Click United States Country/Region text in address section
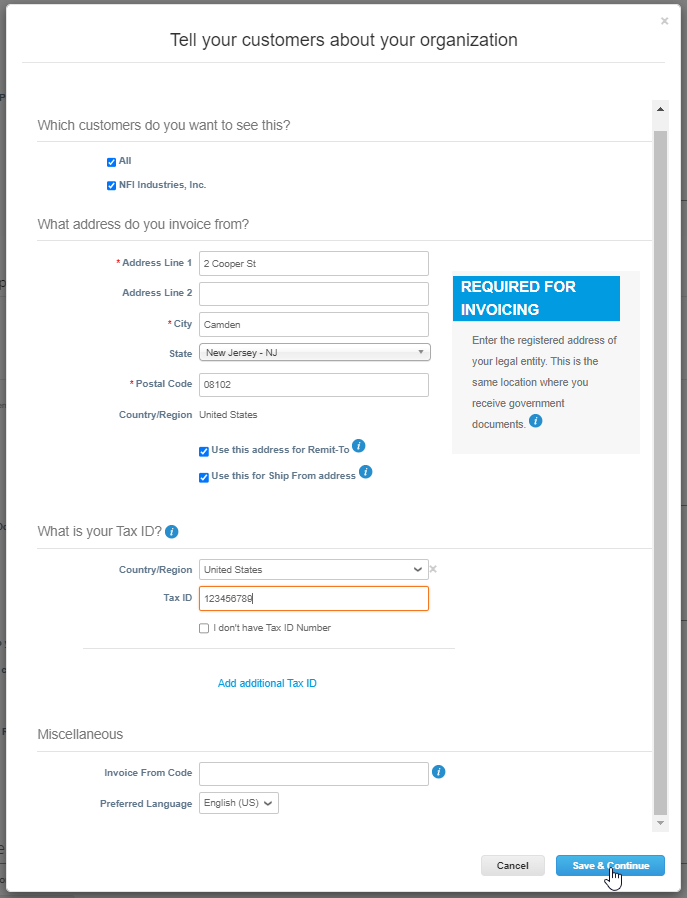Image resolution: width=687 pixels, height=898 pixels. pos(228,415)
